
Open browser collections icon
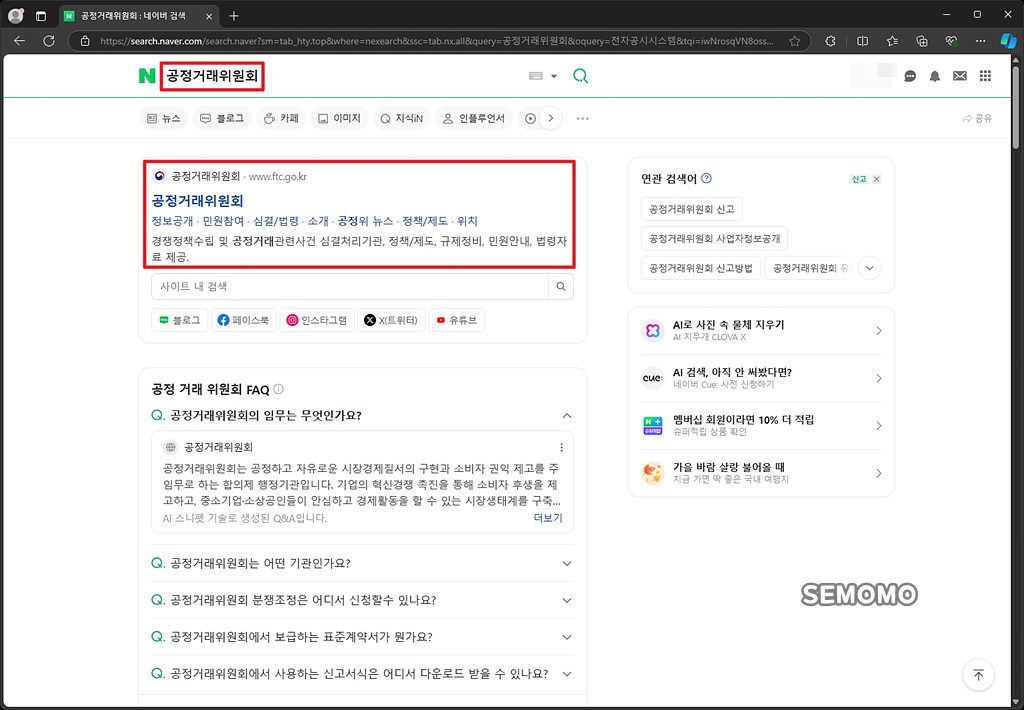coord(921,41)
